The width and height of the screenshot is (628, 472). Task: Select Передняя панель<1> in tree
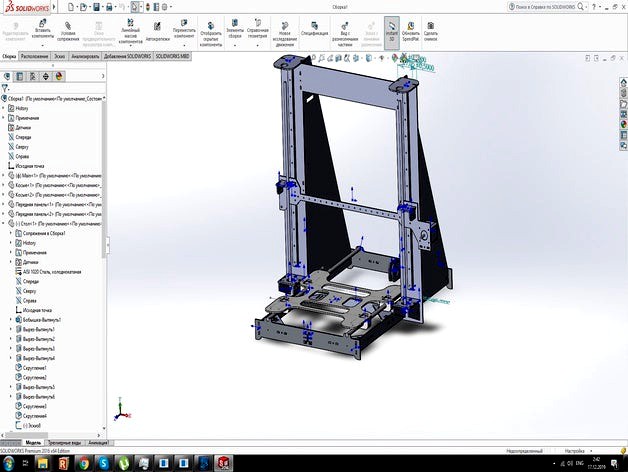(54, 204)
